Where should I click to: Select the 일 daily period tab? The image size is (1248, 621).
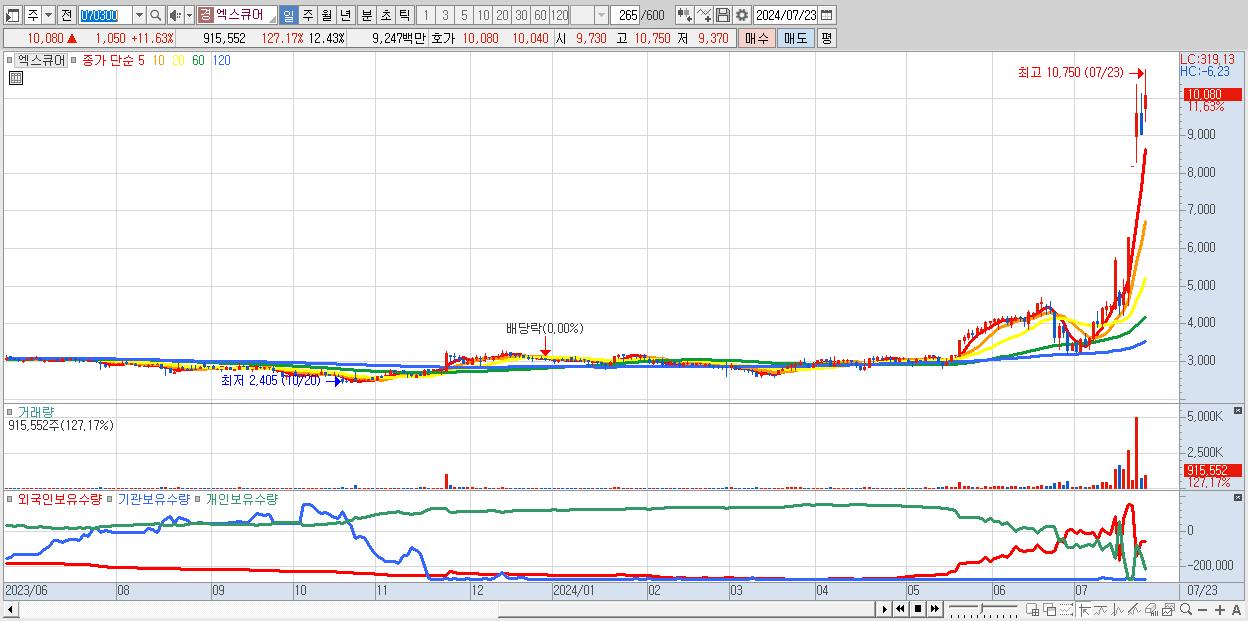click(x=288, y=15)
